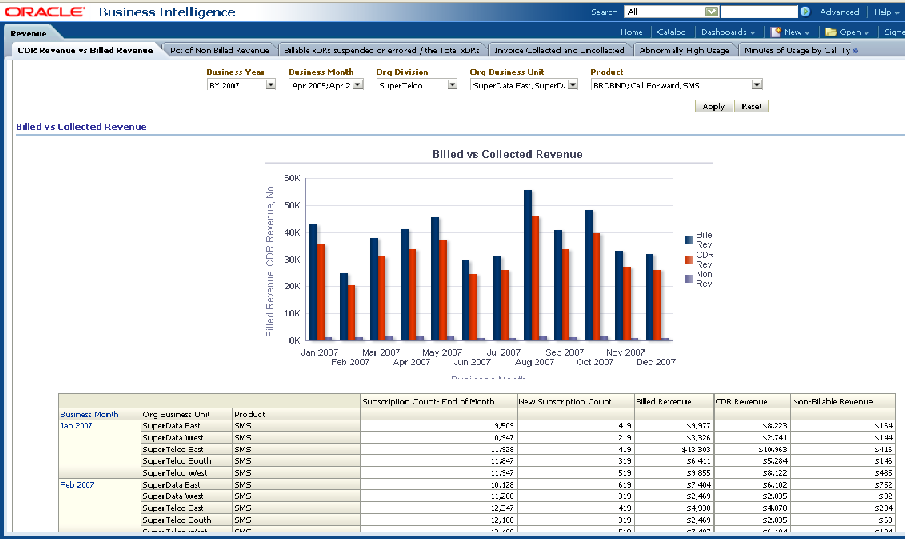Click the Aug 2007 x-axis label
This screenshot has width=905, height=539.
(534, 362)
